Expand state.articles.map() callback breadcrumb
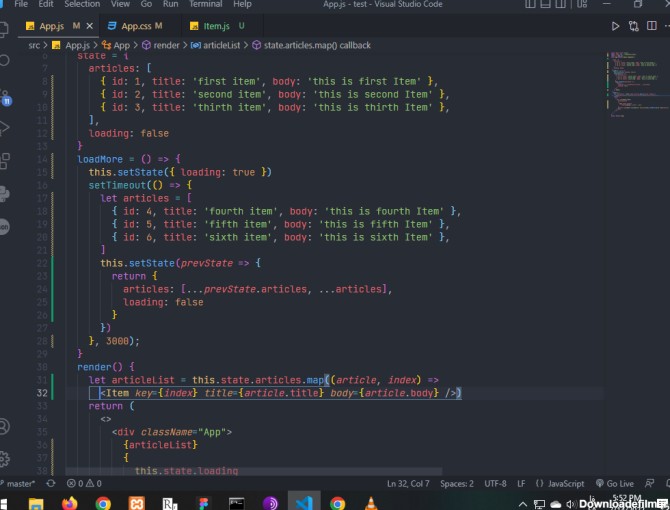This screenshot has width=670, height=510. (x=311, y=45)
